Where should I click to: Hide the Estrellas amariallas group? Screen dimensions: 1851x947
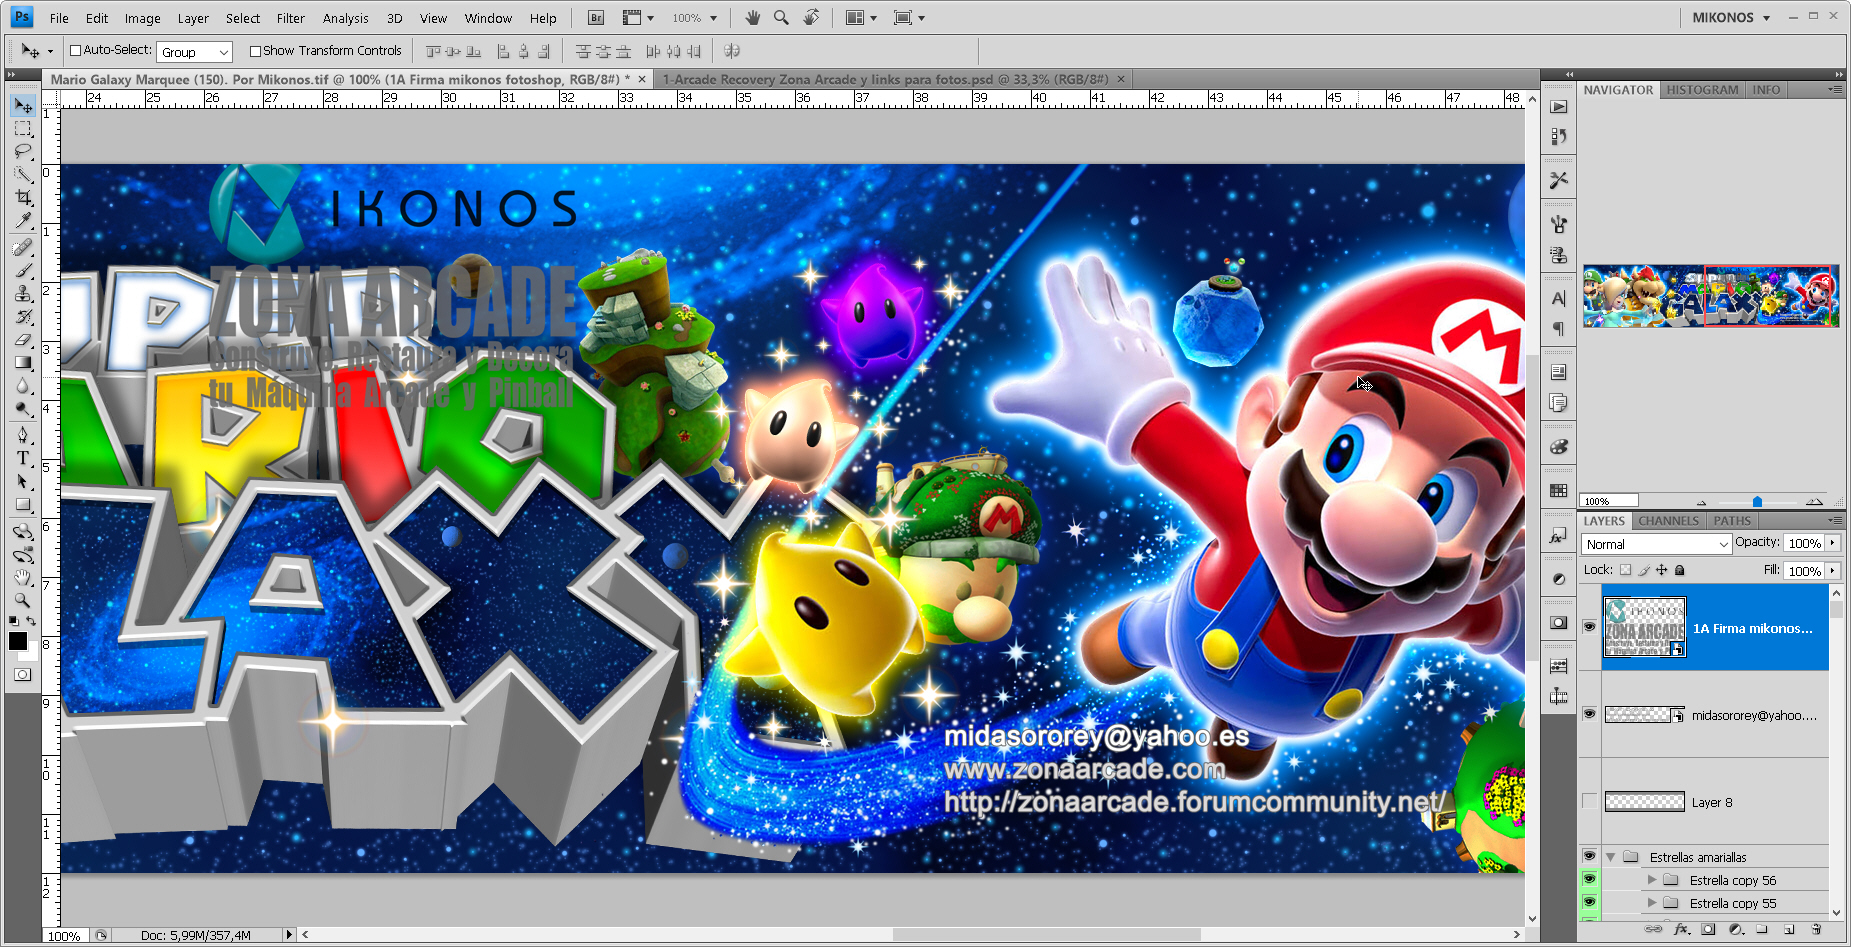1589,856
